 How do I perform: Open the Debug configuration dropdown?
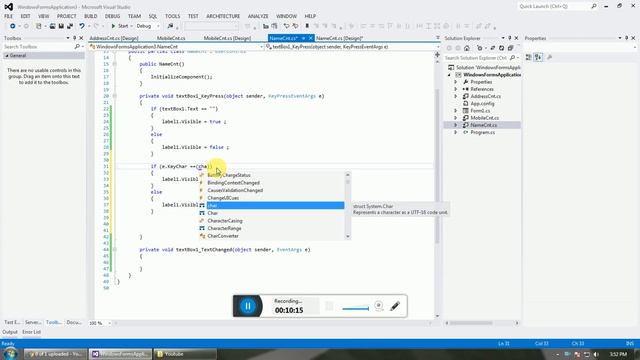(148, 26)
